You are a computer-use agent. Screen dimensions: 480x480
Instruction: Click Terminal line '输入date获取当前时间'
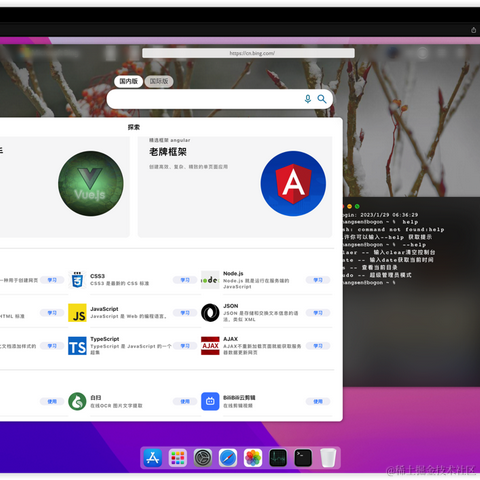[x=402, y=260]
